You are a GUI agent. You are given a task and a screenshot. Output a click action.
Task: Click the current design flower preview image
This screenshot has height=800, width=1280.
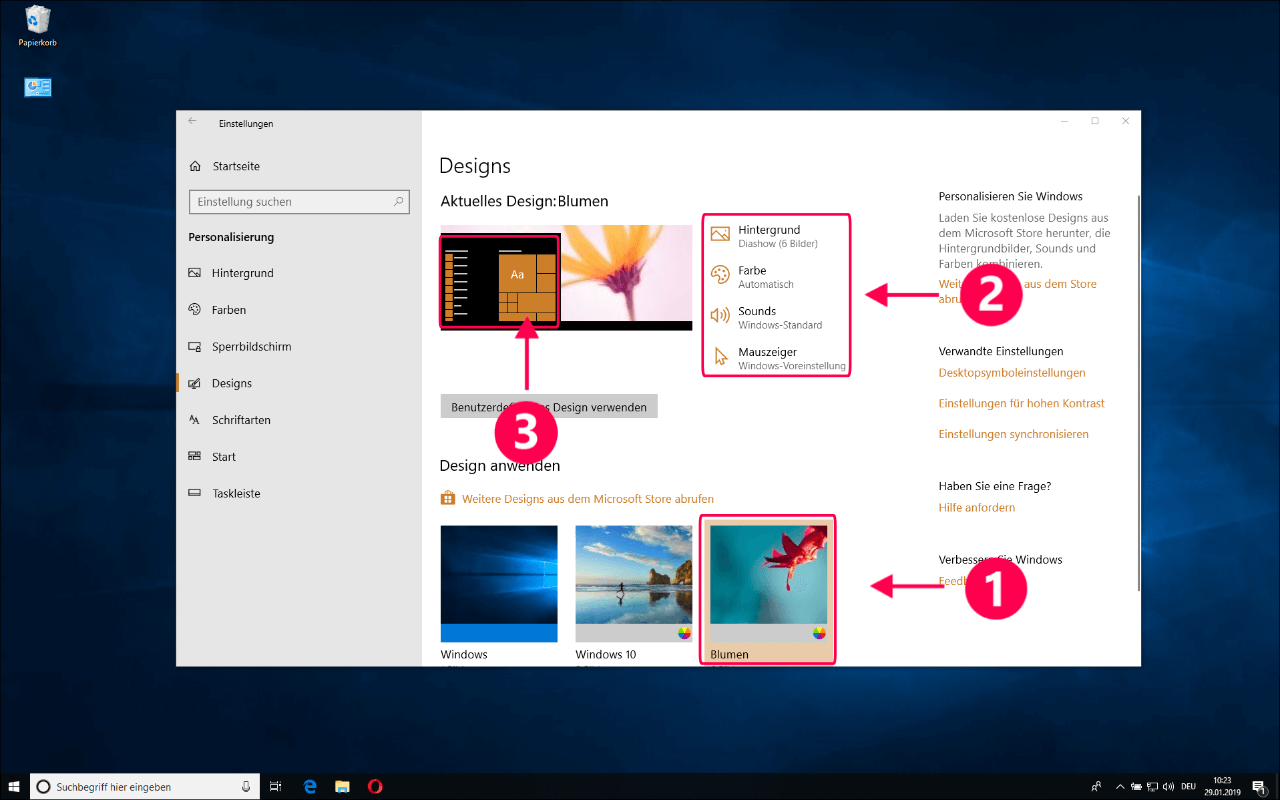(626, 273)
